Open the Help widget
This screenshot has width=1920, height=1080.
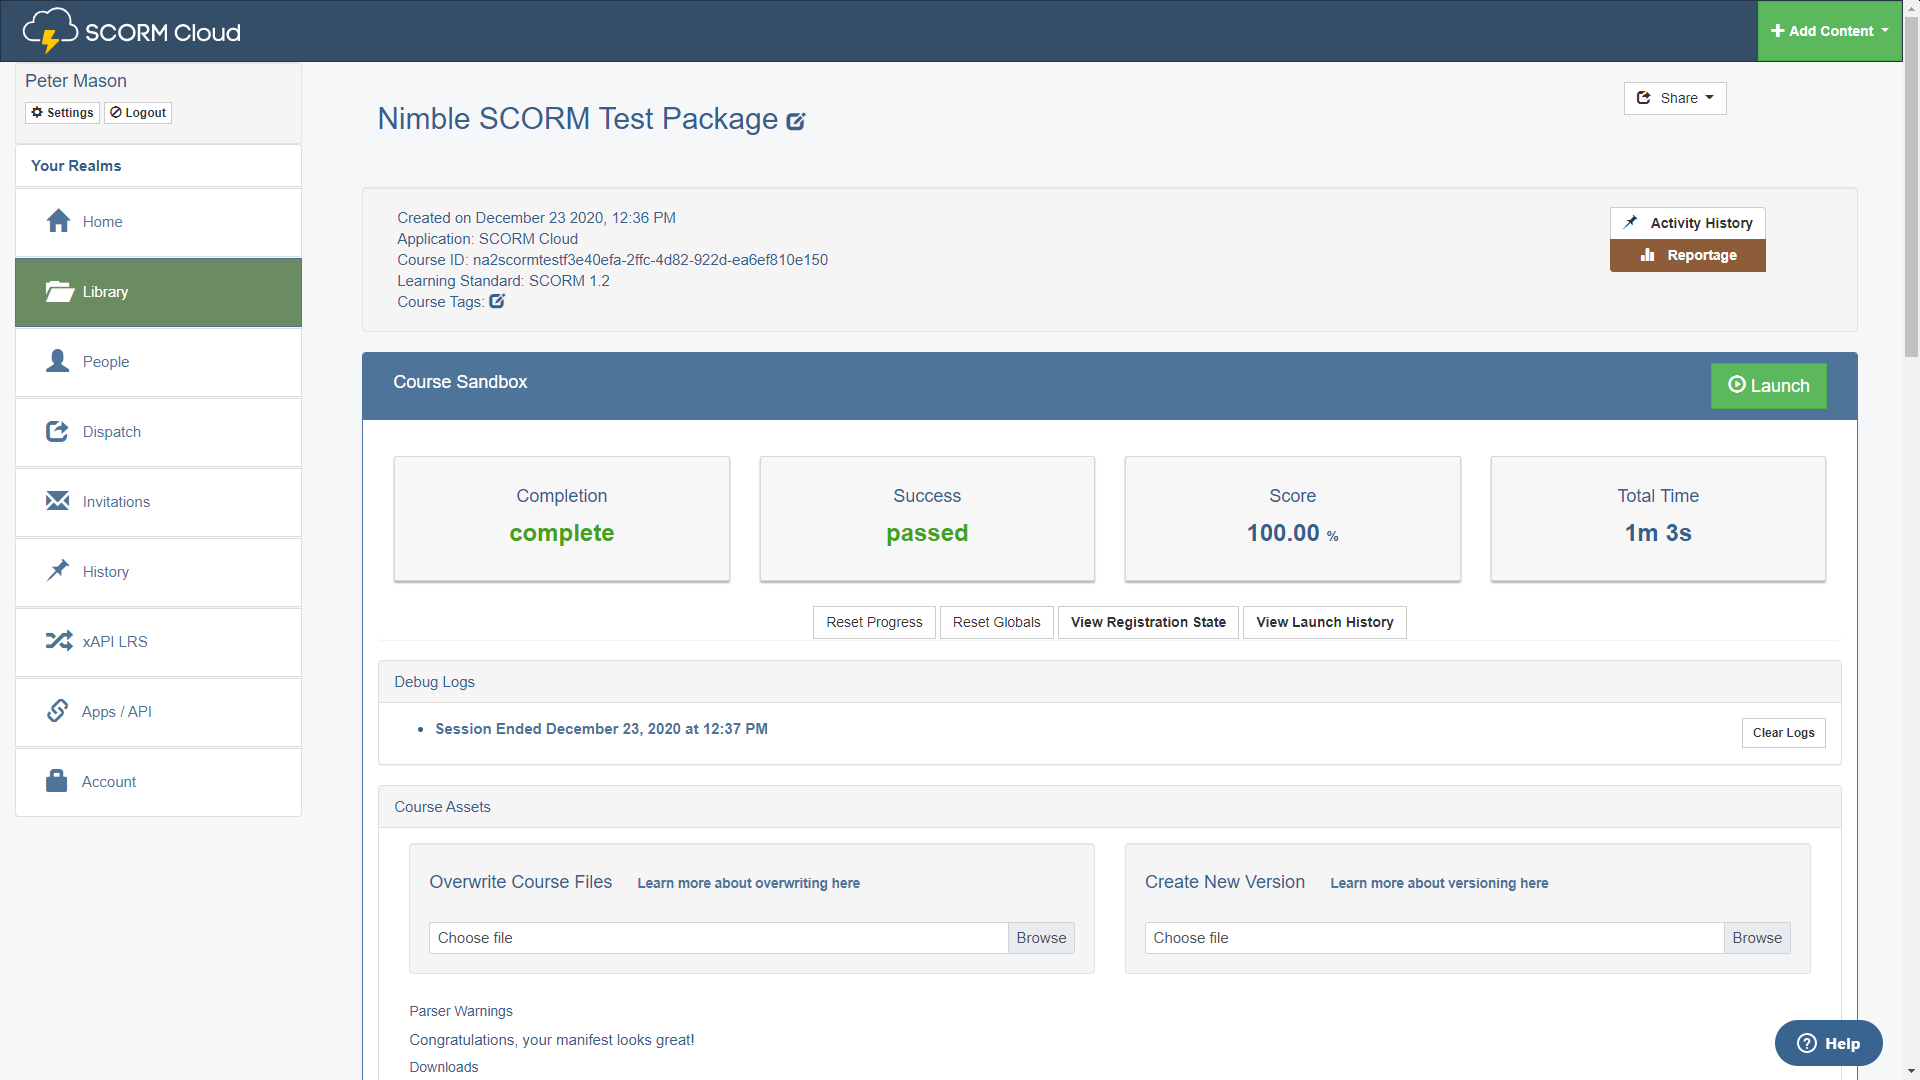click(x=1828, y=1043)
